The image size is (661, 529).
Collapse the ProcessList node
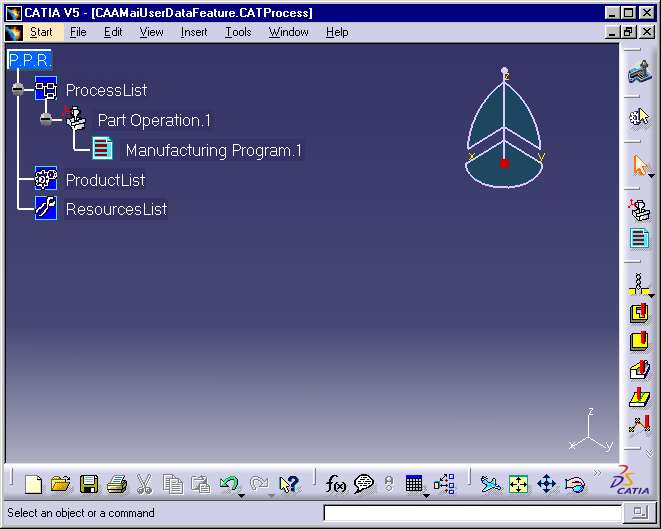[x=18, y=89]
